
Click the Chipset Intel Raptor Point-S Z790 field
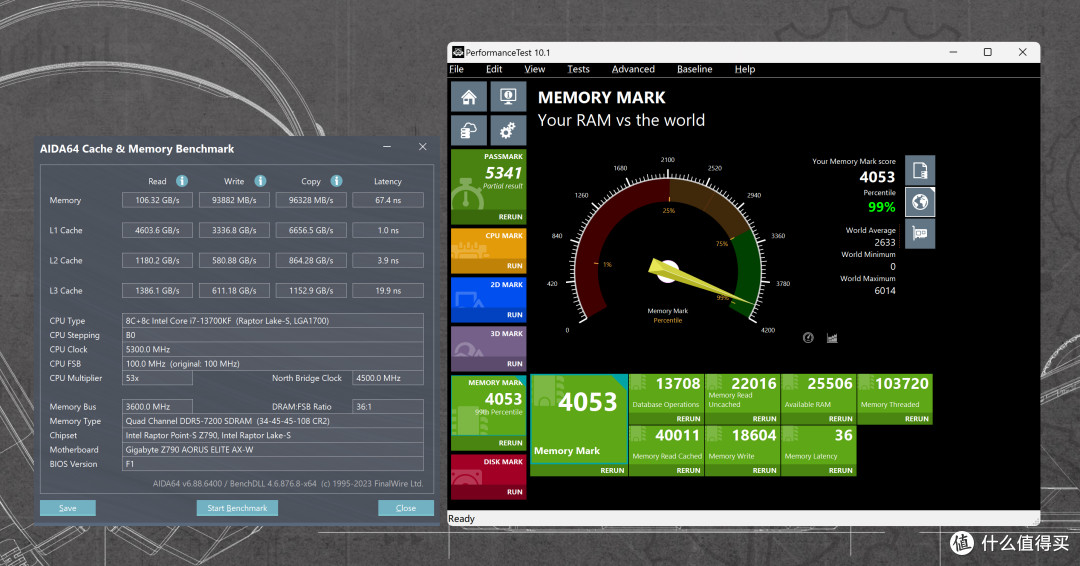[273, 435]
